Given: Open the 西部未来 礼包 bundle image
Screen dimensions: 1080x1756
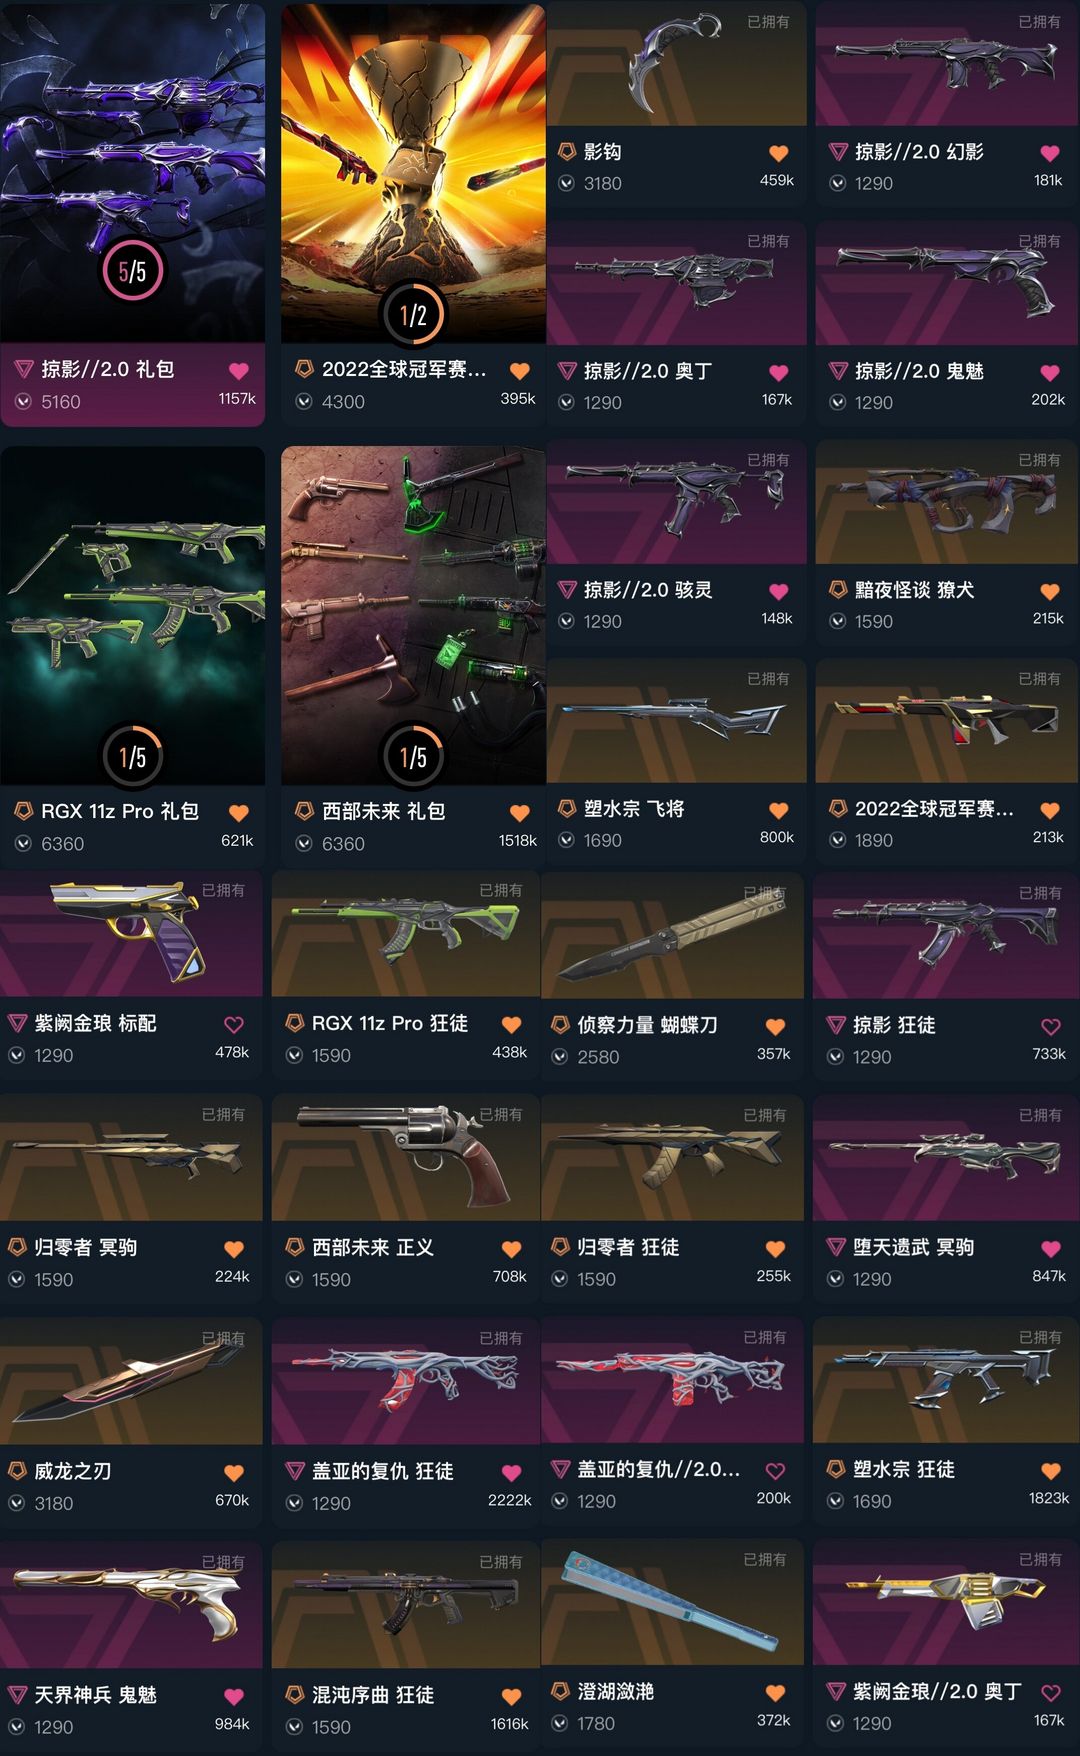Looking at the screenshot, I should [x=413, y=615].
